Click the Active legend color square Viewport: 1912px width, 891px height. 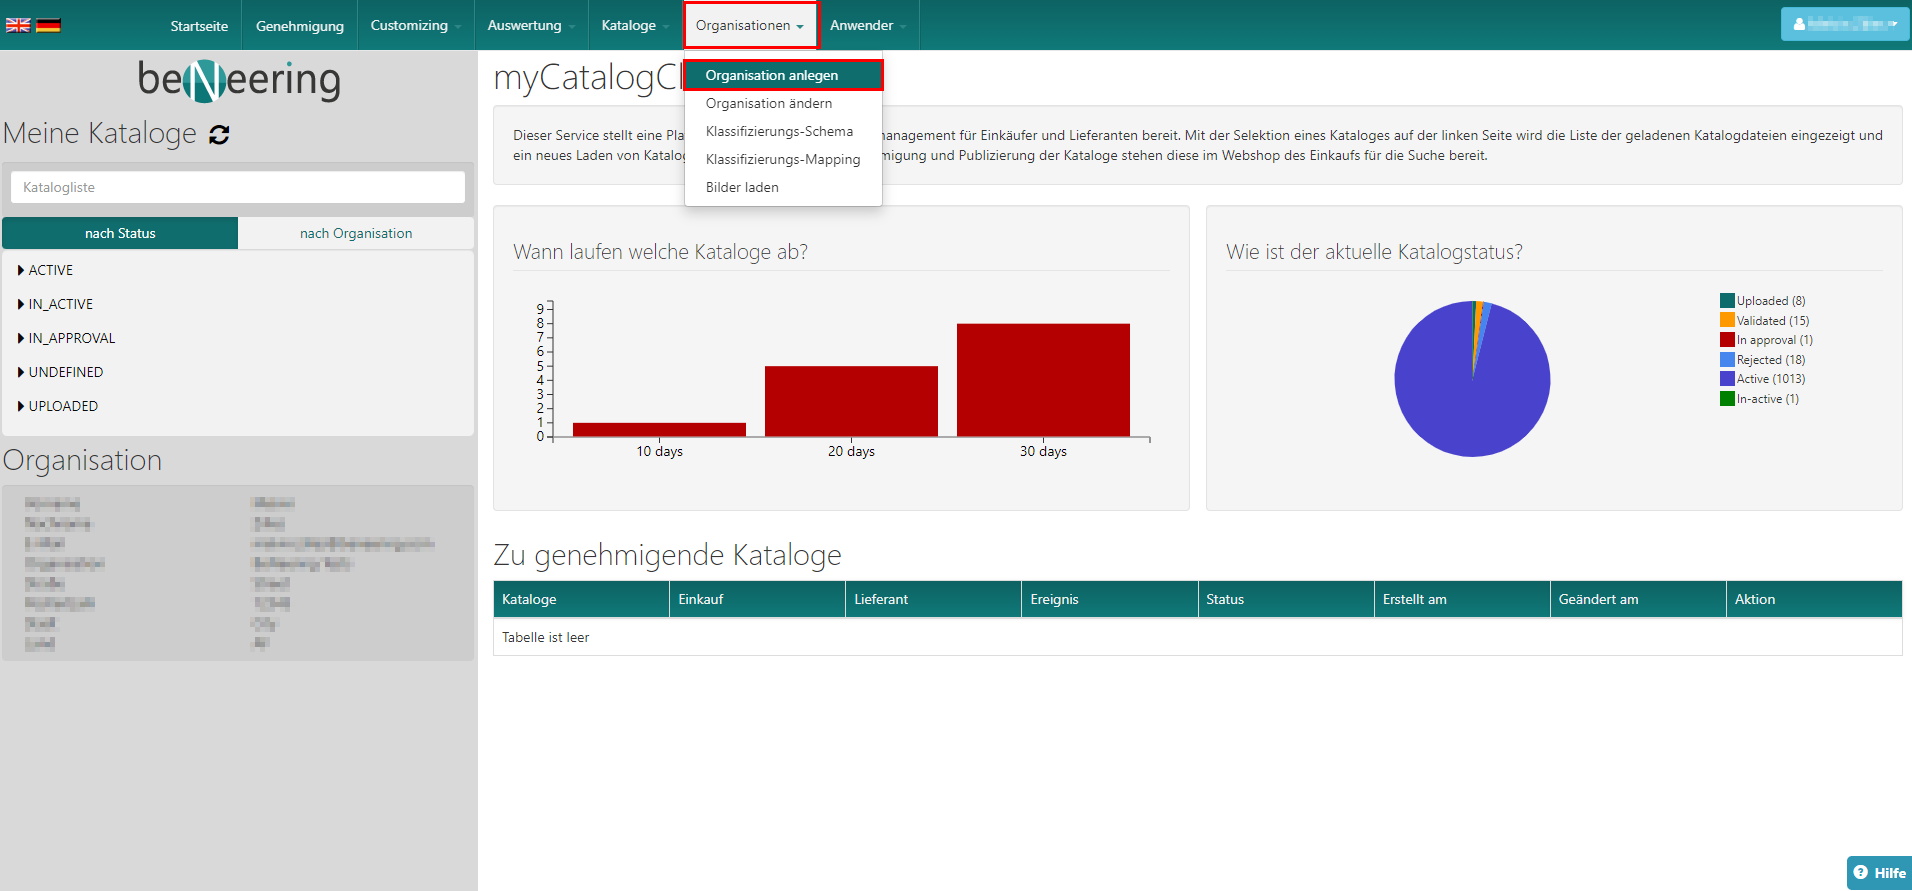[1727, 379]
